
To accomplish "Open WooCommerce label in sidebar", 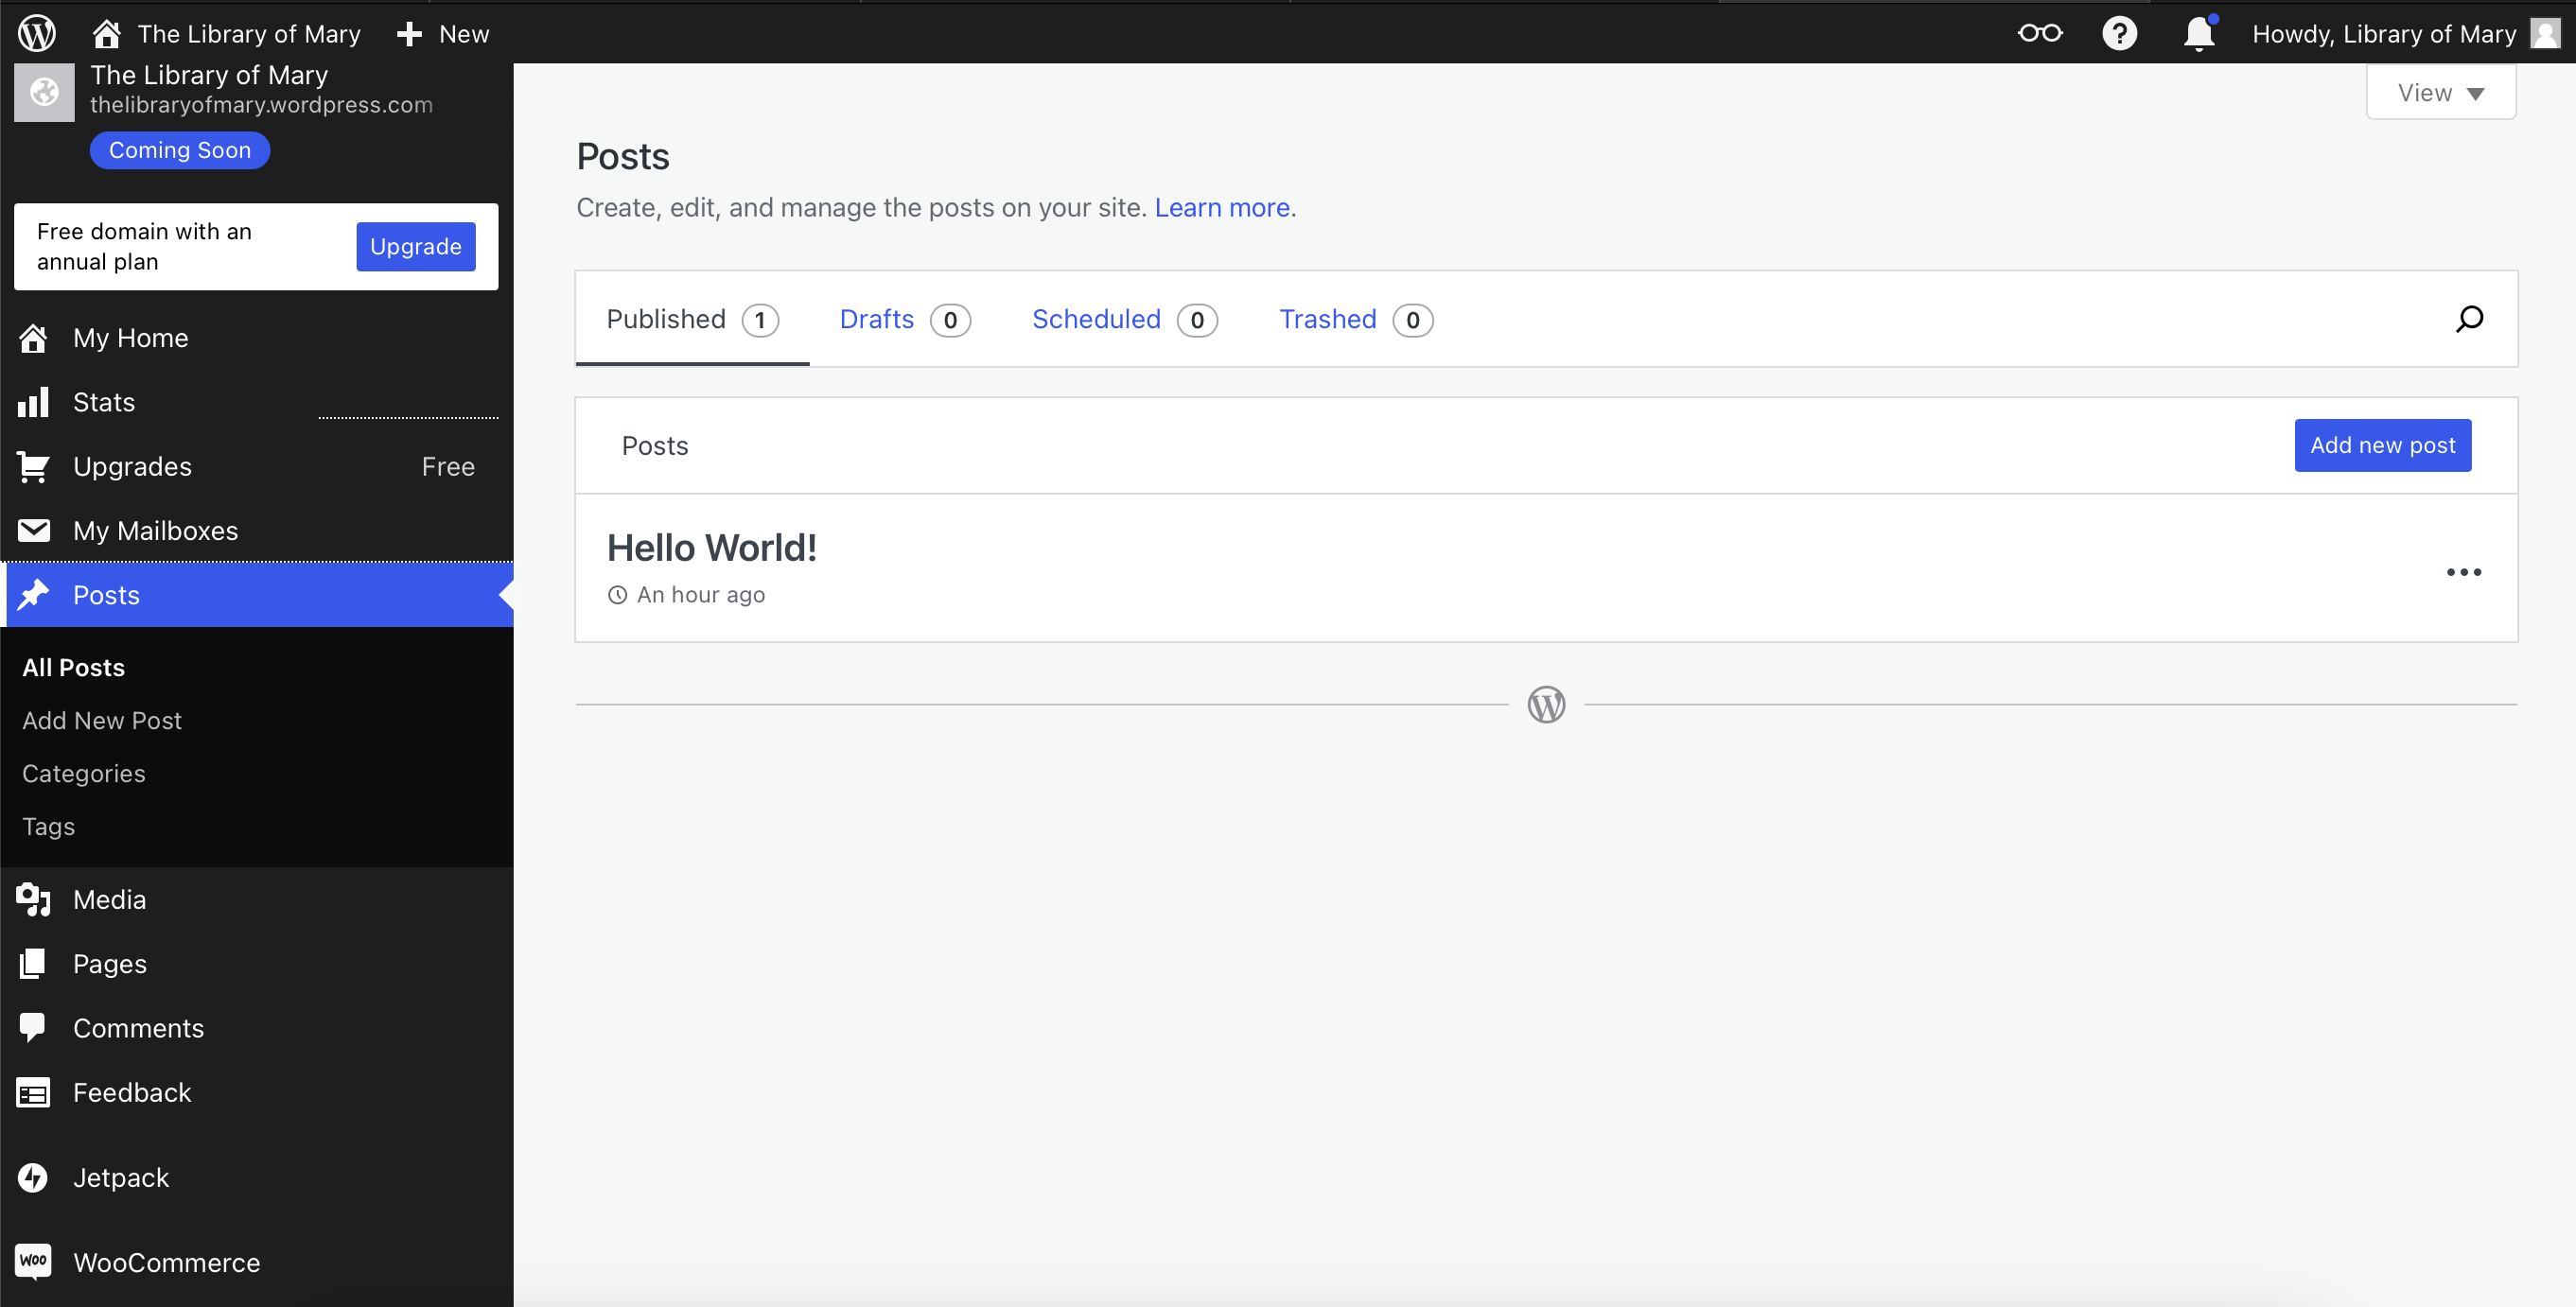I will [167, 1262].
